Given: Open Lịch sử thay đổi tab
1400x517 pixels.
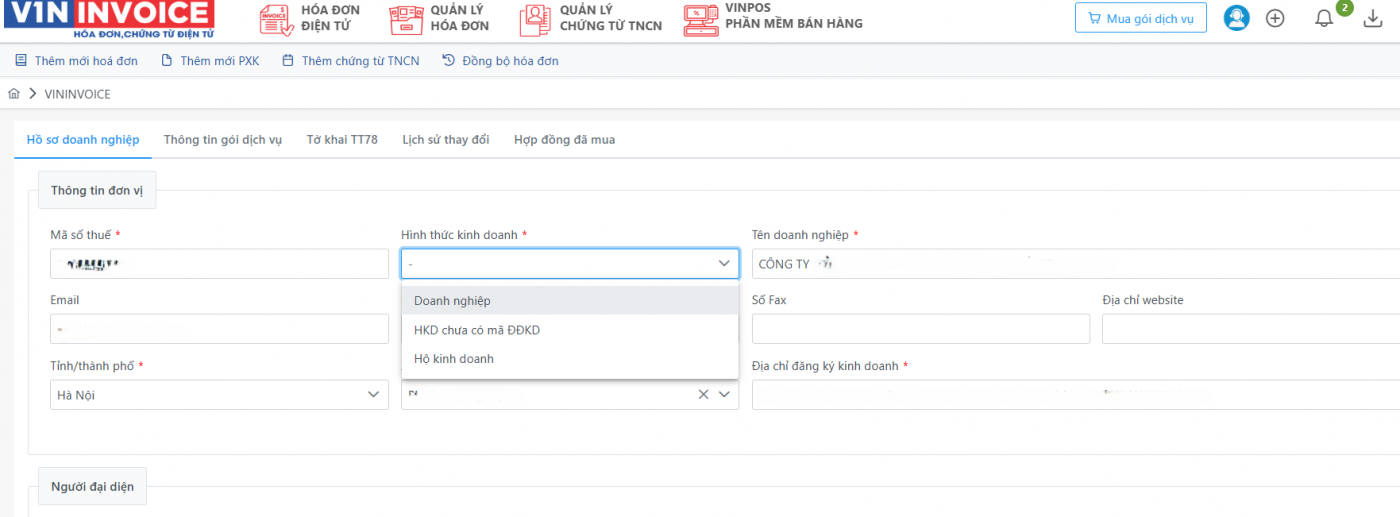Looking at the screenshot, I should [x=446, y=140].
